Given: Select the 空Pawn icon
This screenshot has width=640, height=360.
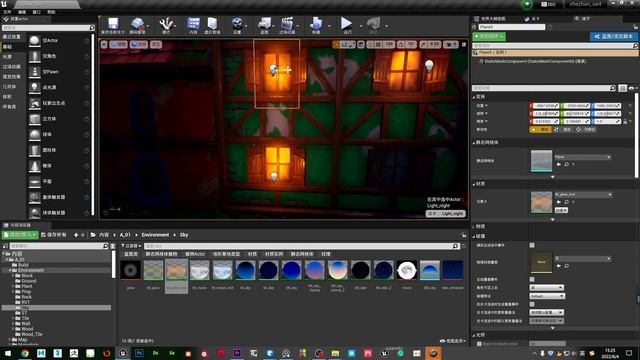Looking at the screenshot, I should pyautogui.click(x=35, y=72).
